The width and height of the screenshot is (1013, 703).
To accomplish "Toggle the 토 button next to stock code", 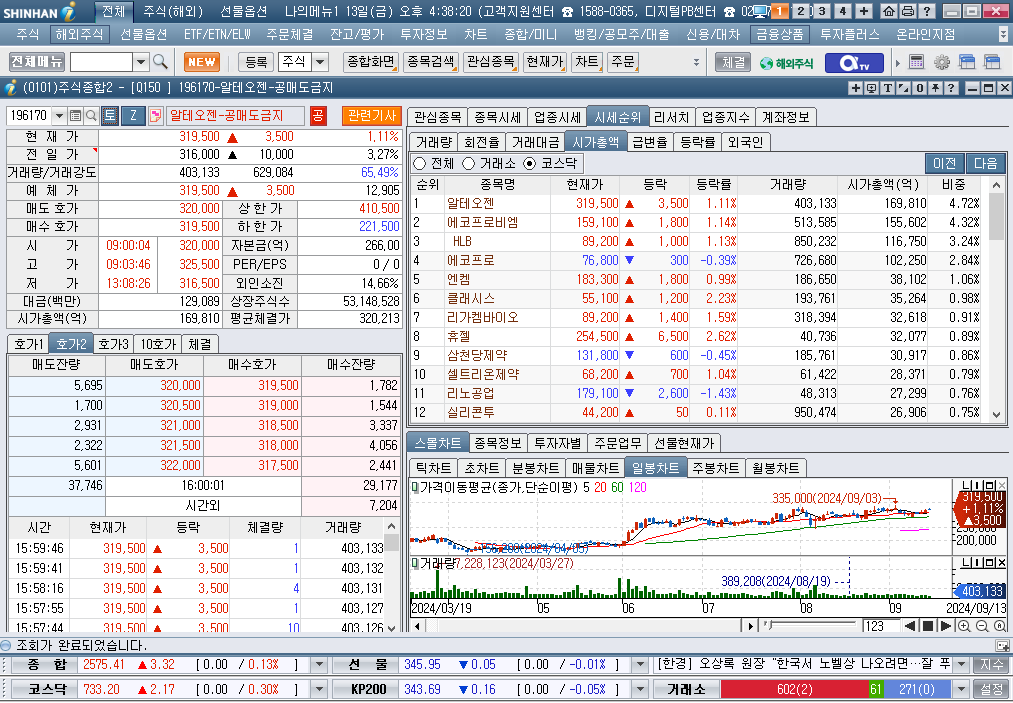I will coord(109,116).
